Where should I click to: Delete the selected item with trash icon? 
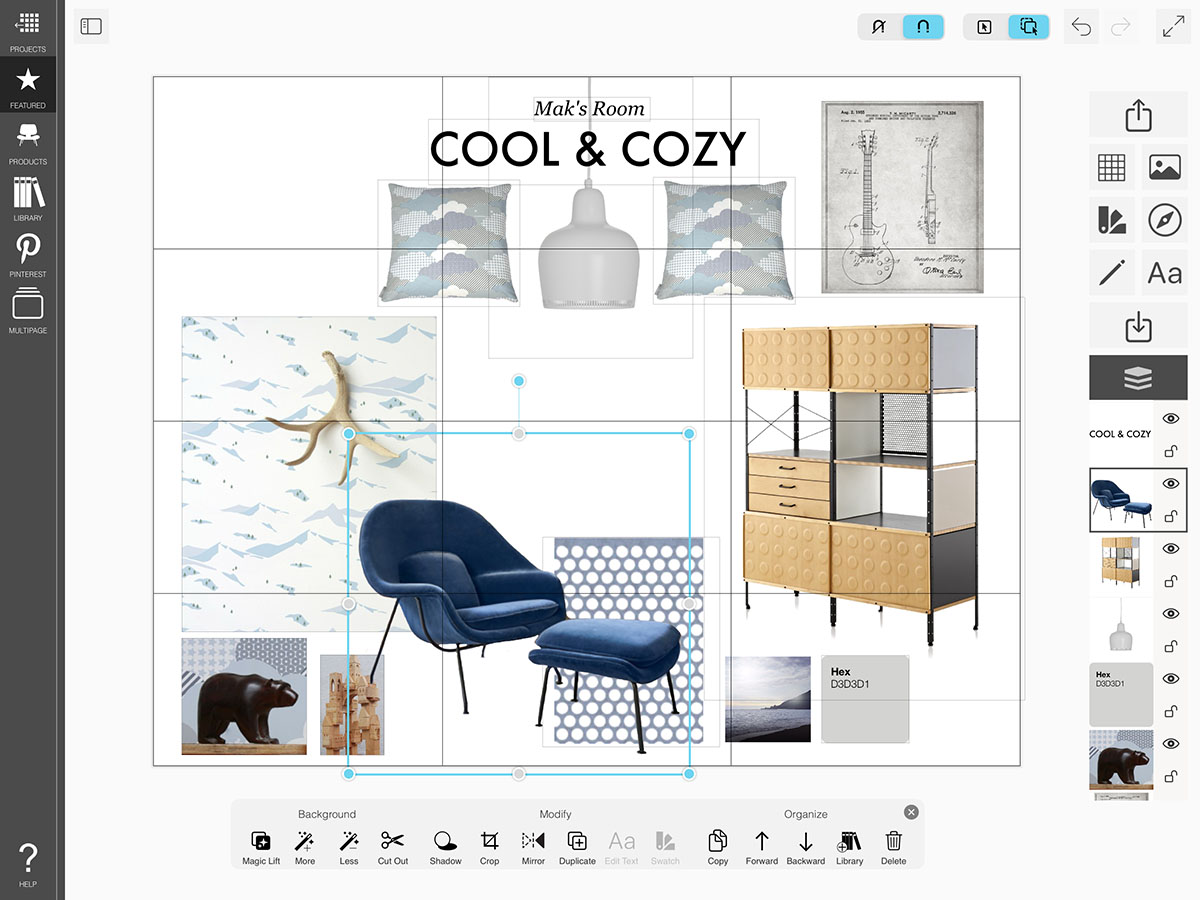893,846
